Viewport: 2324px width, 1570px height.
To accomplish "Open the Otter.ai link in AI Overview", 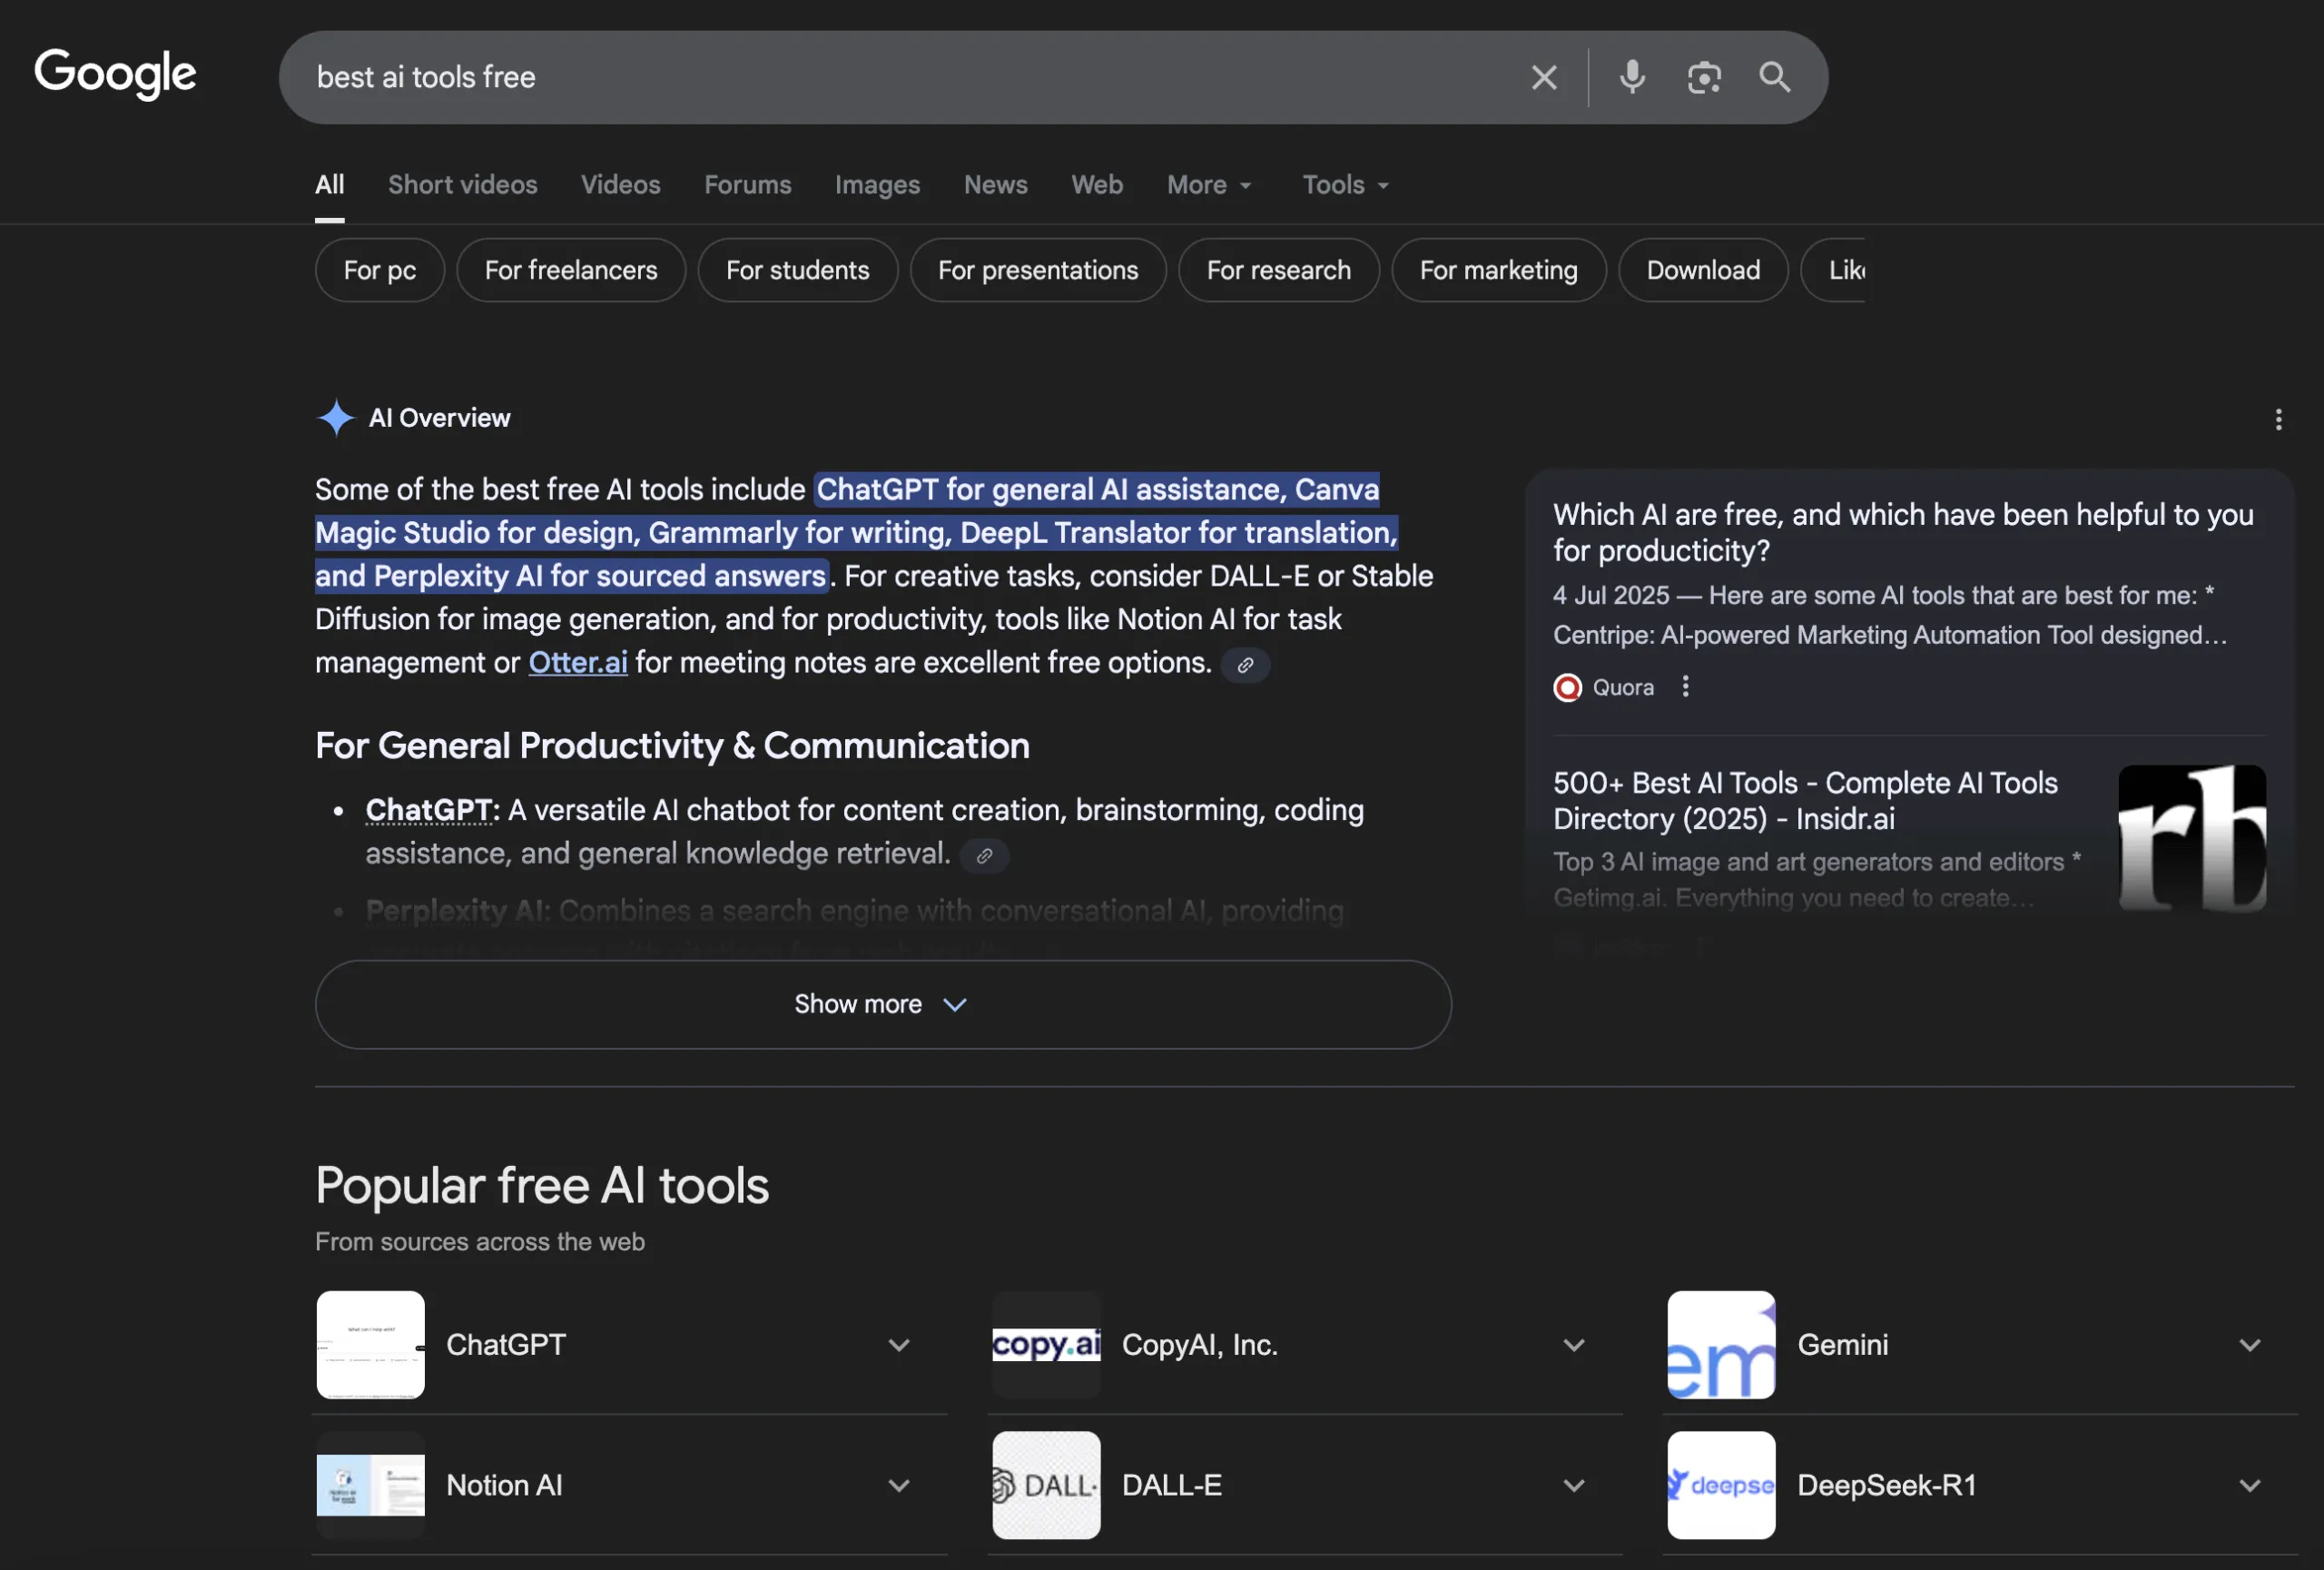I will click(x=578, y=663).
